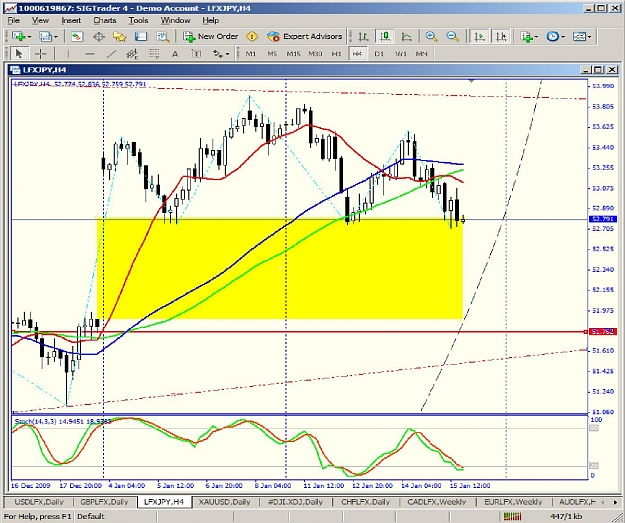Click the Zoom In magnifier

[x=431, y=37]
